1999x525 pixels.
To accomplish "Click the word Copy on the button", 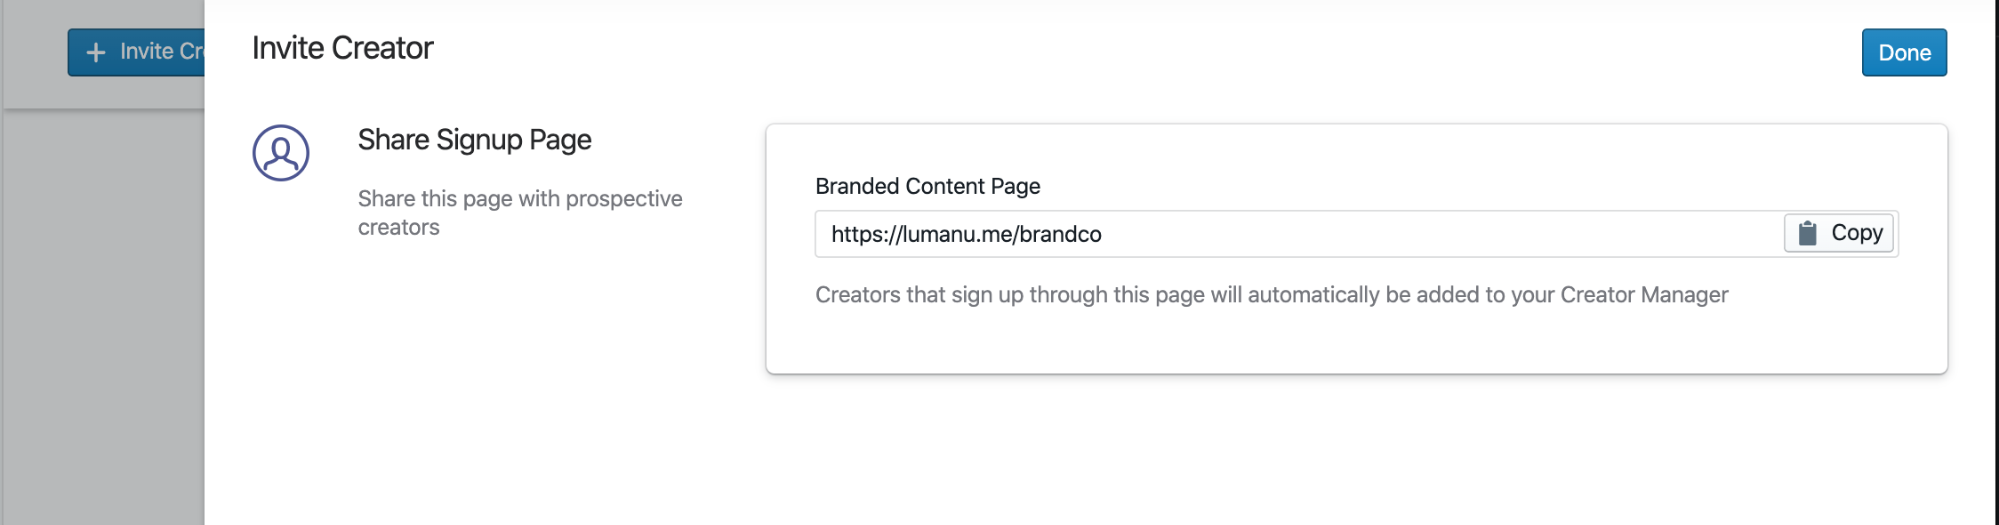I will [1857, 233].
